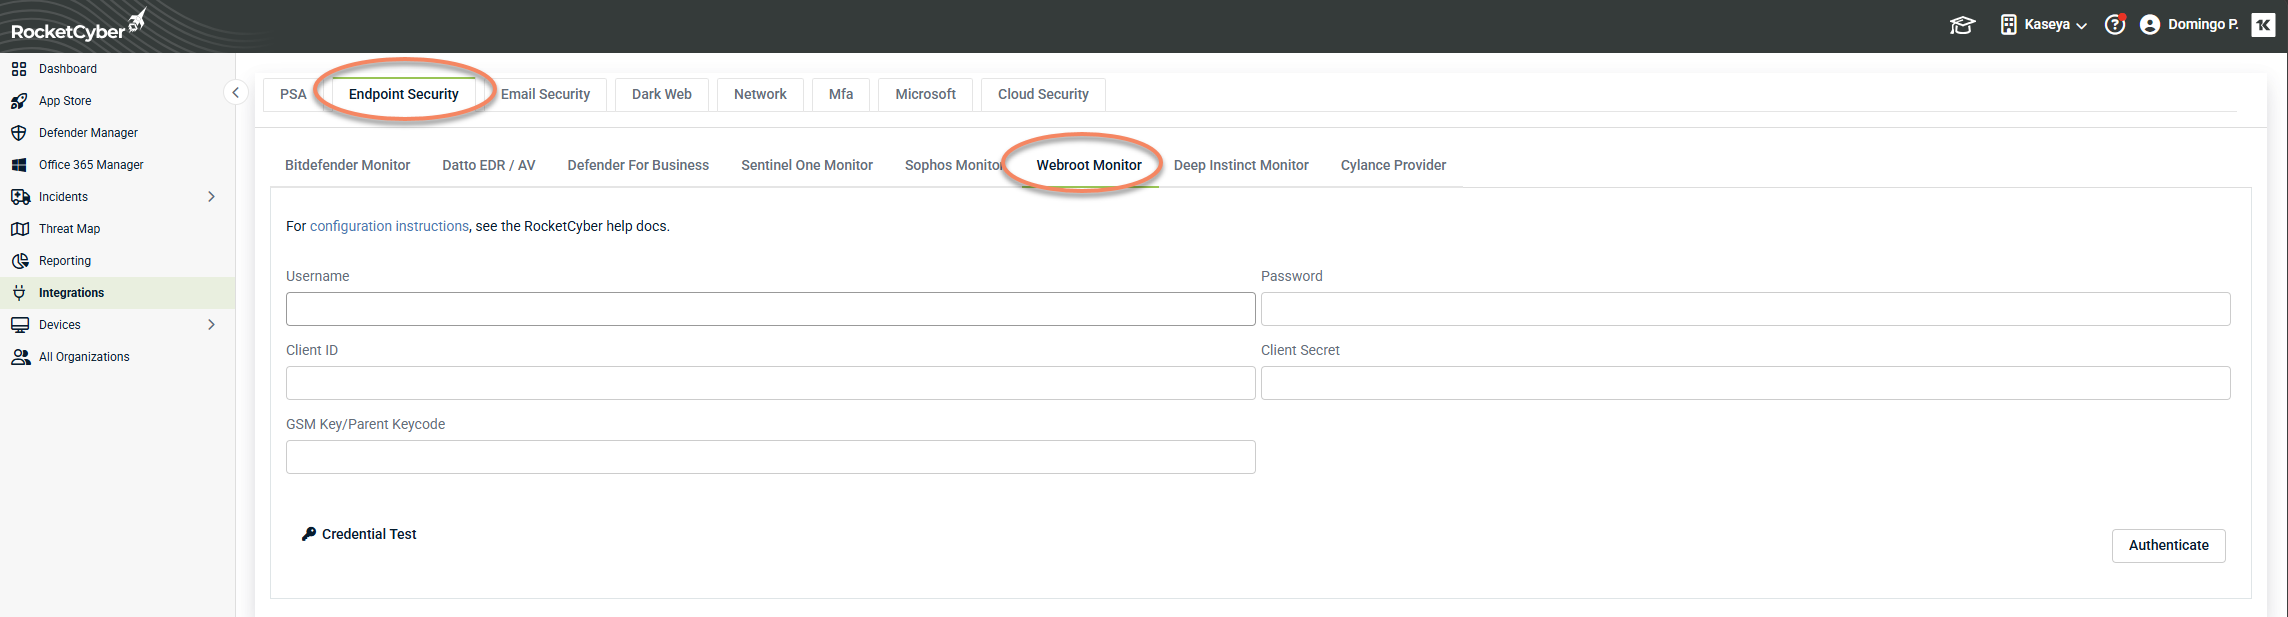Click the Threat Map icon
The image size is (2288, 617).
20,229
